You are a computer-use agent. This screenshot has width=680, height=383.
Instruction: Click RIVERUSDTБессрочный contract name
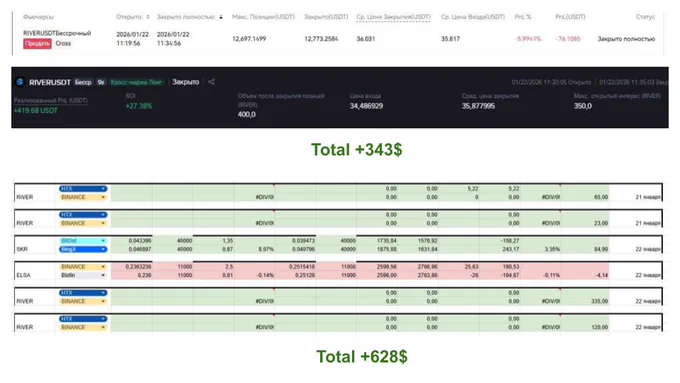pos(57,33)
